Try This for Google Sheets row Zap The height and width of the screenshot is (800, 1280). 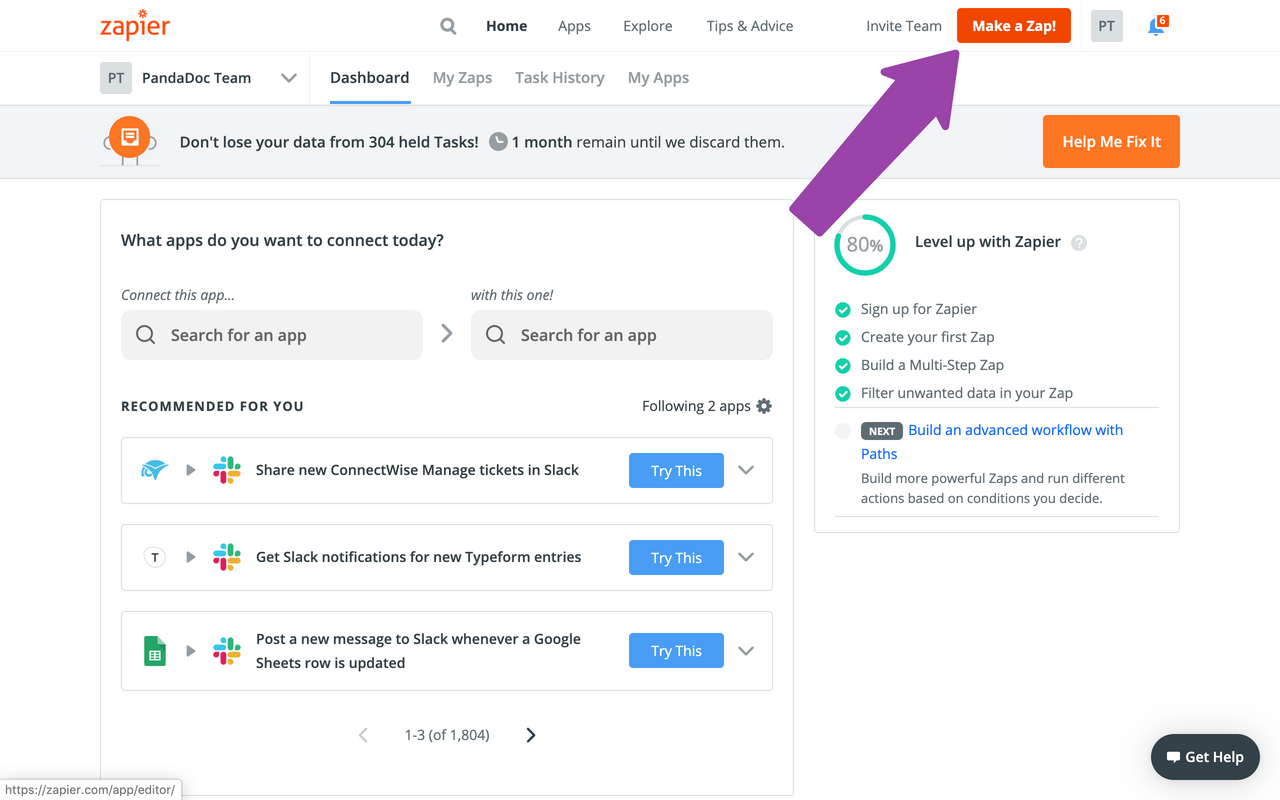(676, 651)
